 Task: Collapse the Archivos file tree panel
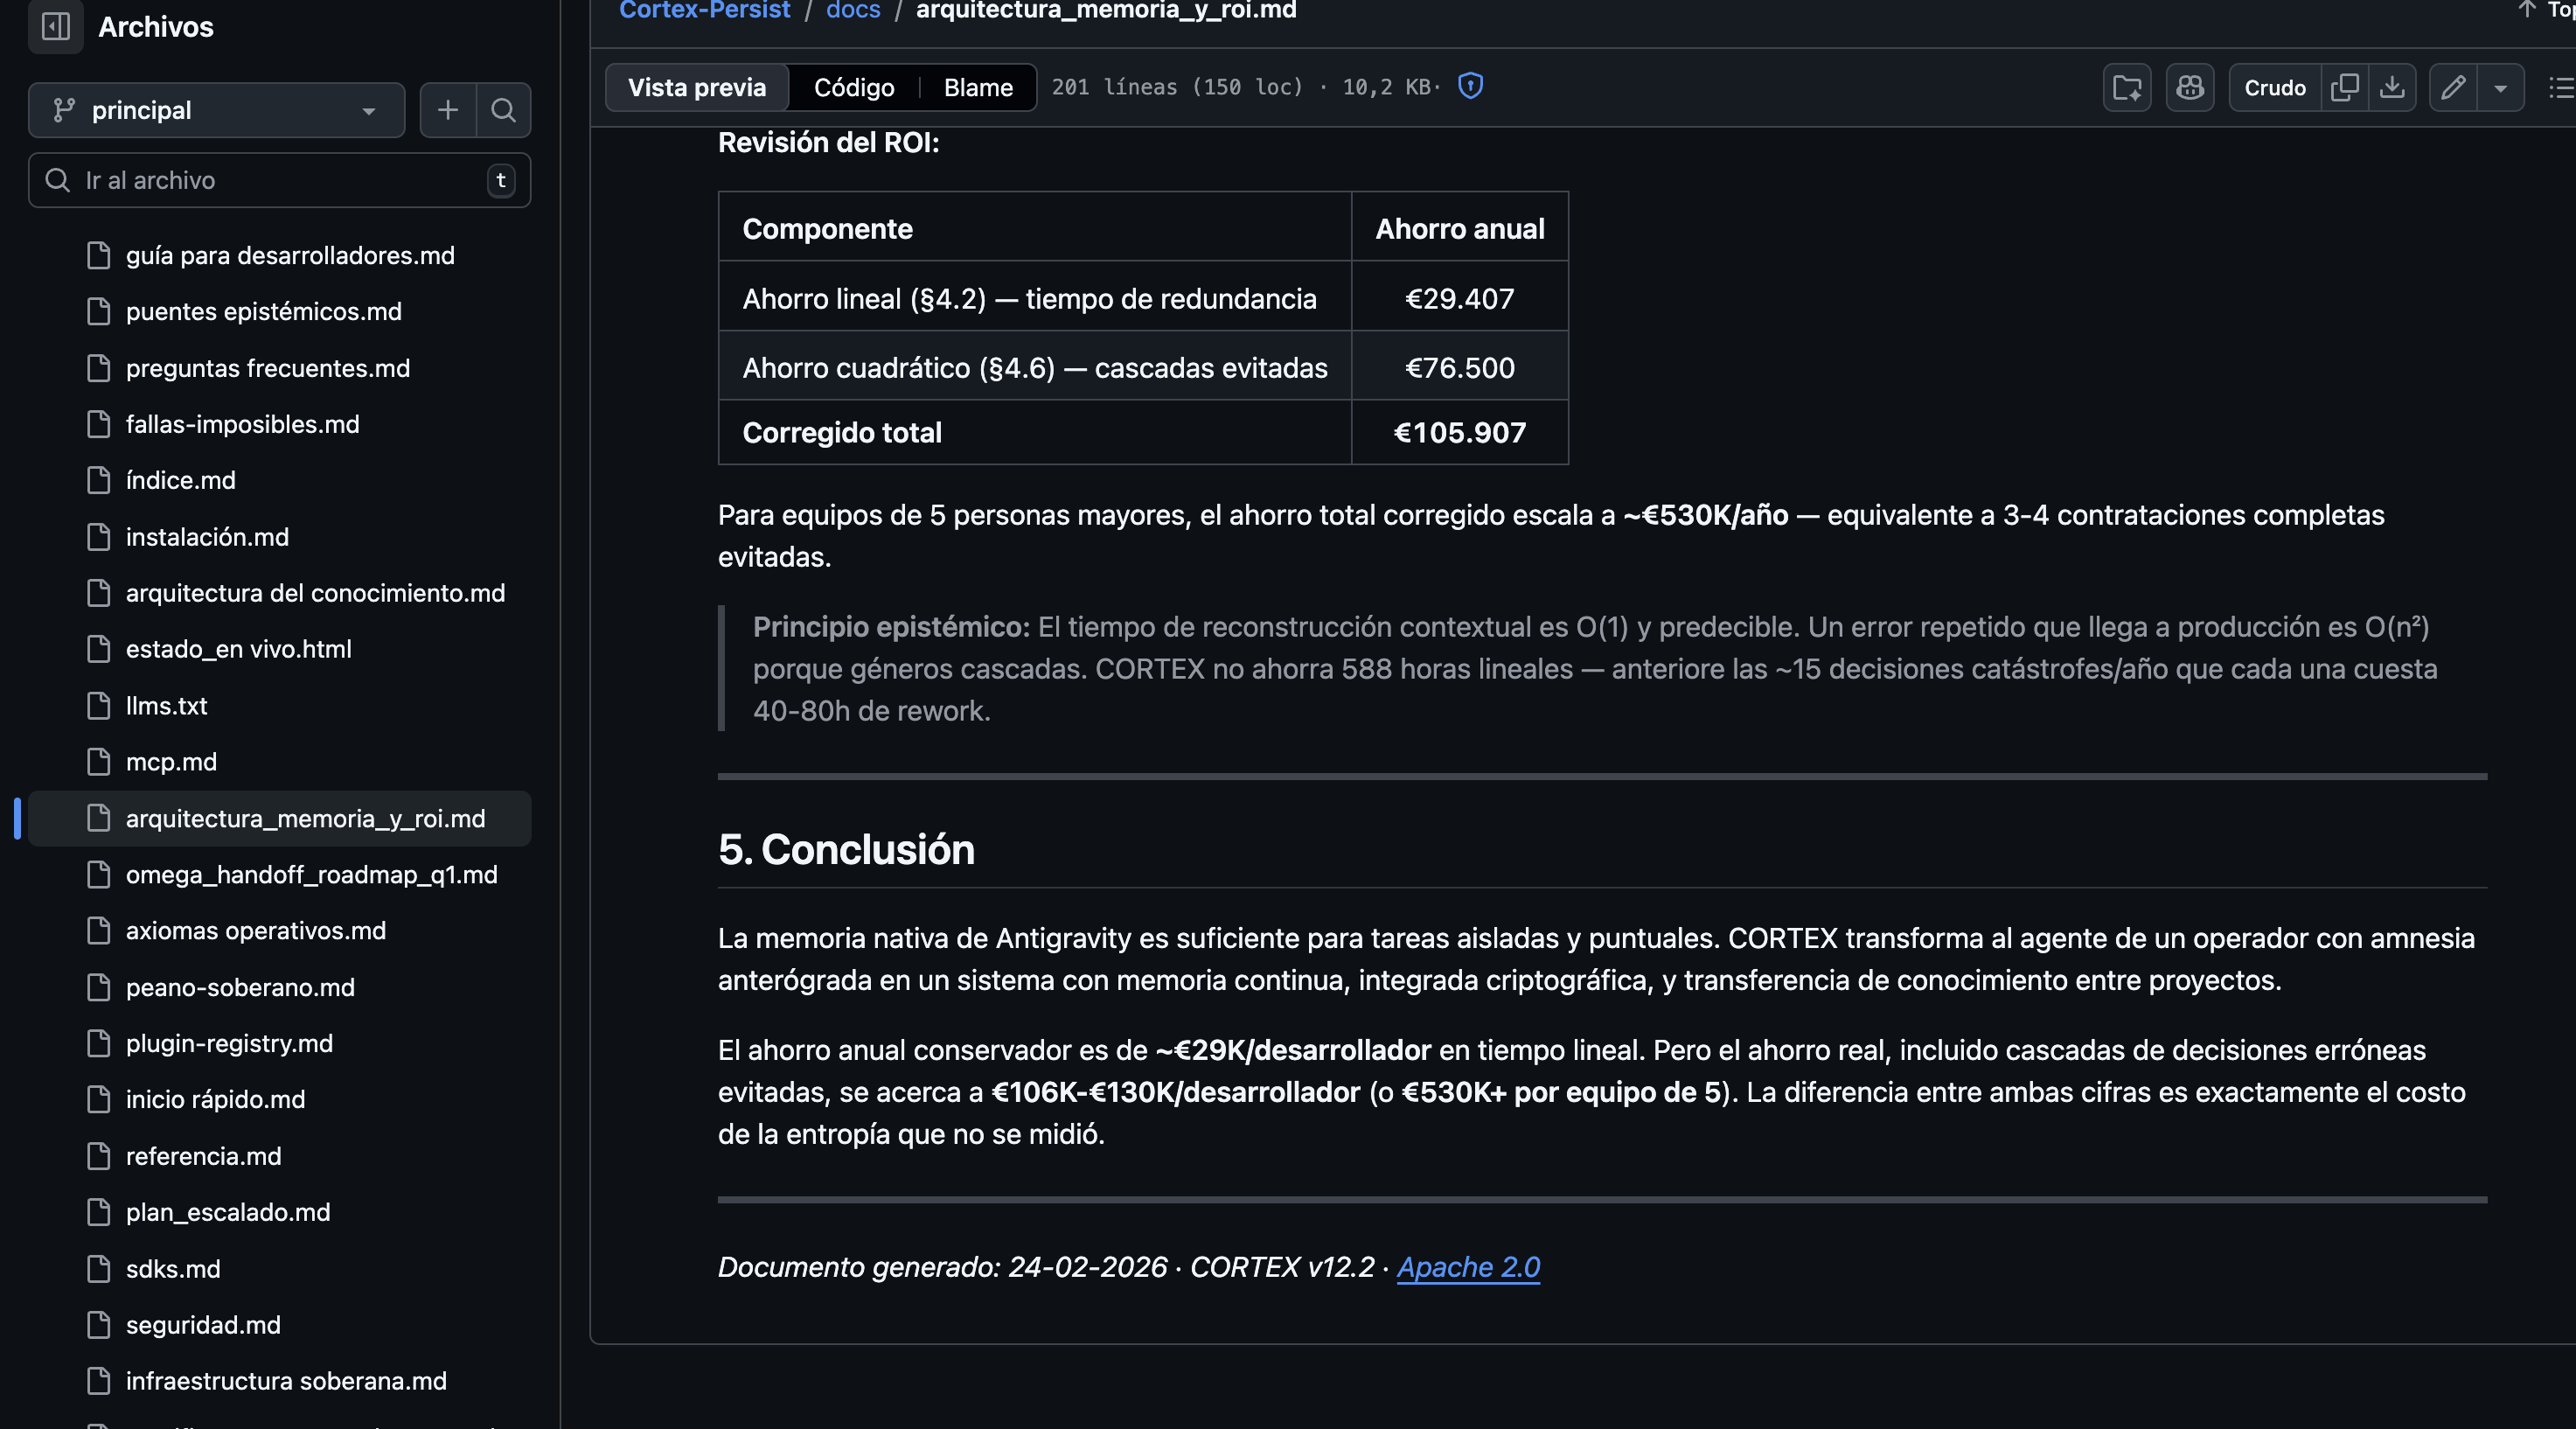click(x=56, y=27)
